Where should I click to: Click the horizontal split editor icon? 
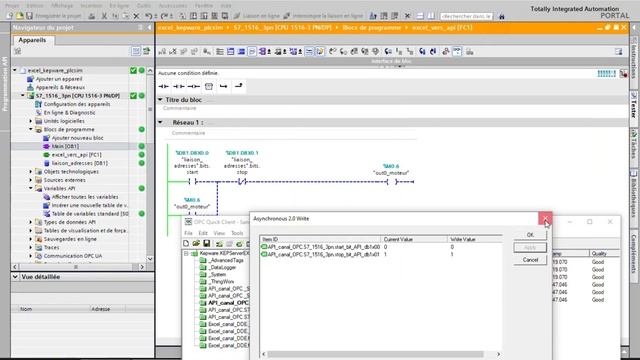point(420,16)
